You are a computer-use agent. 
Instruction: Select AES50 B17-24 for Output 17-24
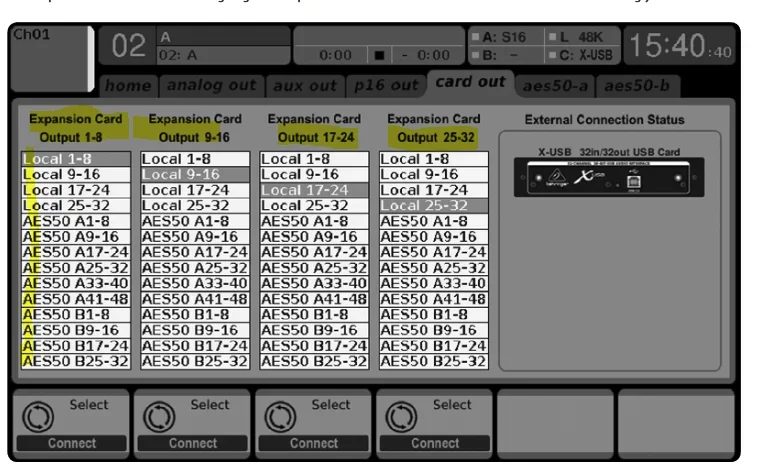[315, 346]
